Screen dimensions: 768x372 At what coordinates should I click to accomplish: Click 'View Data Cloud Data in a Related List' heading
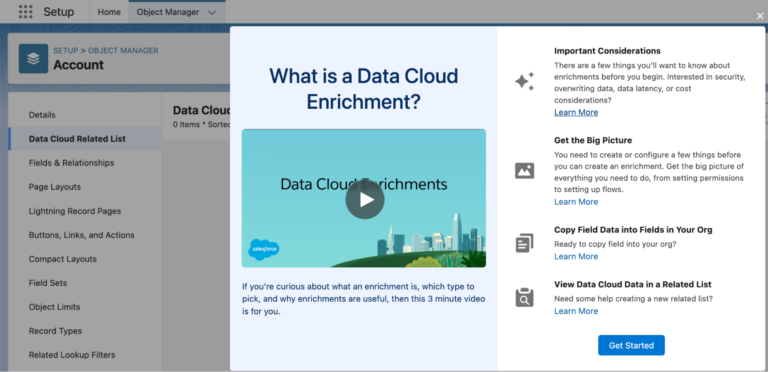click(633, 284)
